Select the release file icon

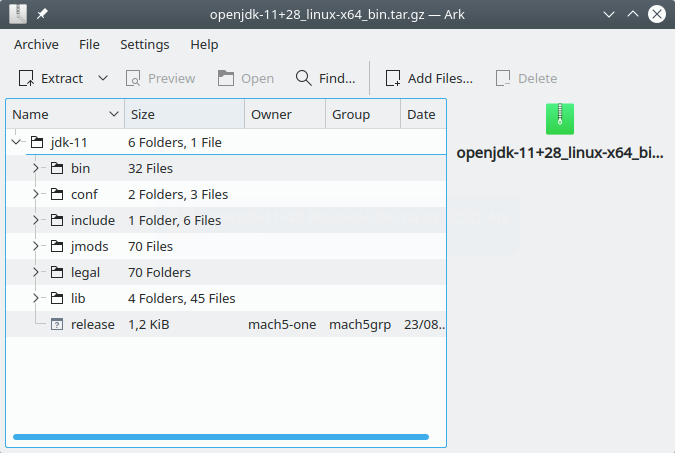pyautogui.click(x=57, y=324)
